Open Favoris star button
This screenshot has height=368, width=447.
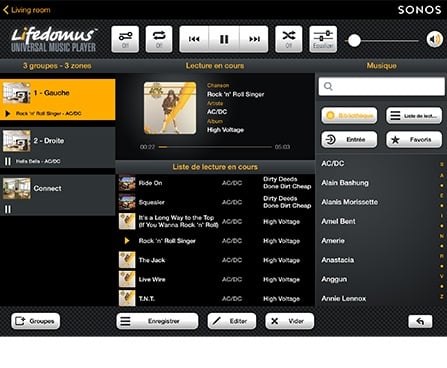pyautogui.click(x=414, y=139)
